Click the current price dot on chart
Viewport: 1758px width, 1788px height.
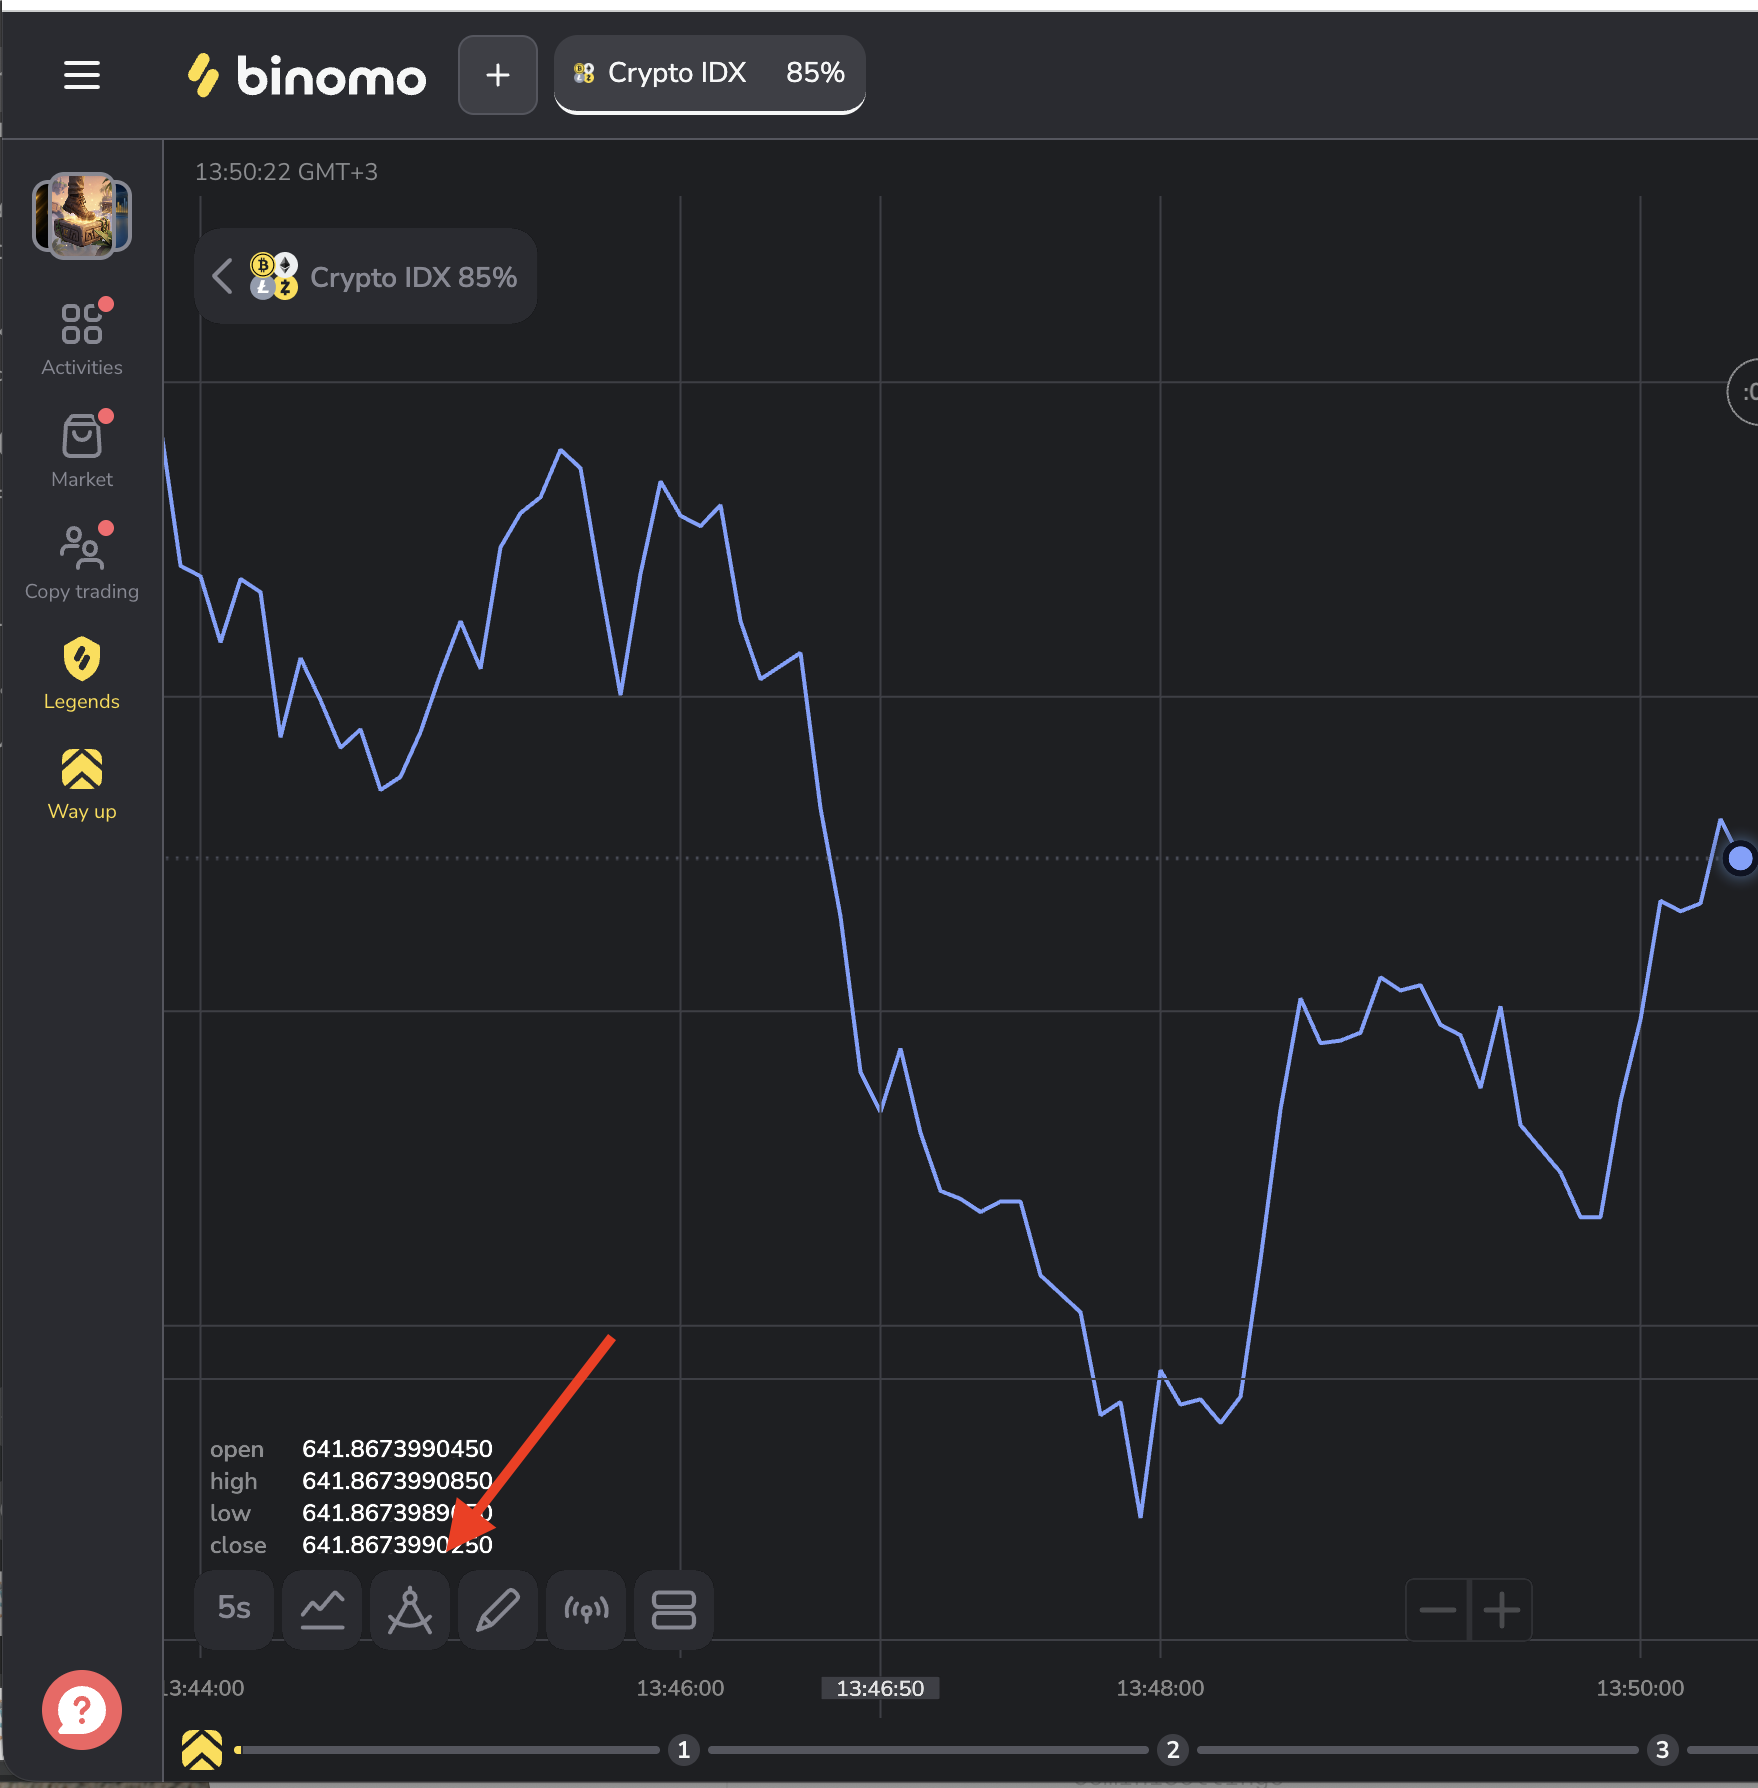point(1740,858)
